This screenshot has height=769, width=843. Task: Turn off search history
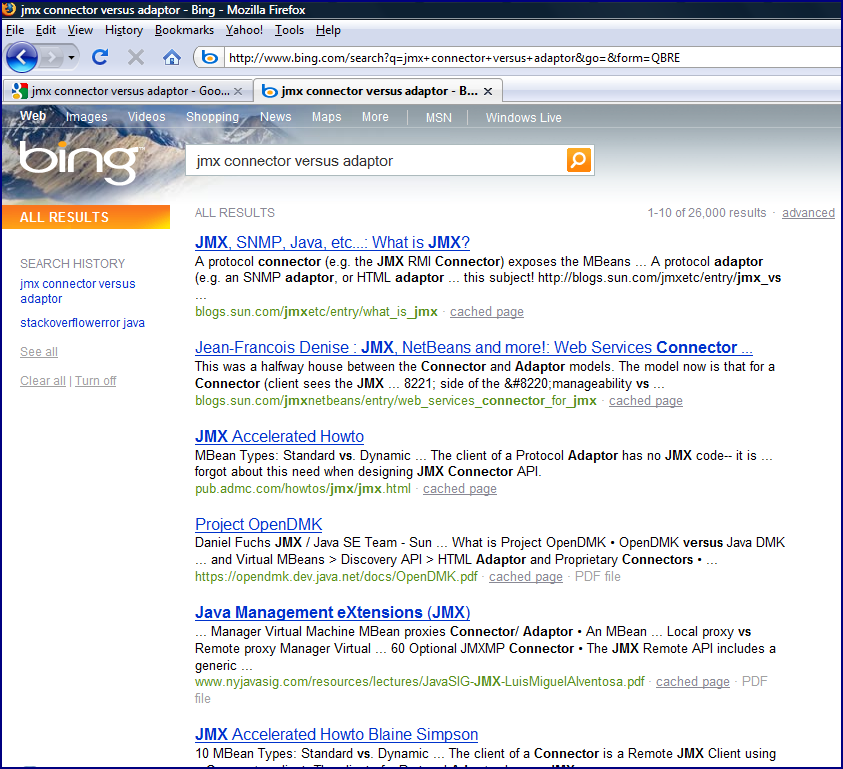[x=95, y=381]
